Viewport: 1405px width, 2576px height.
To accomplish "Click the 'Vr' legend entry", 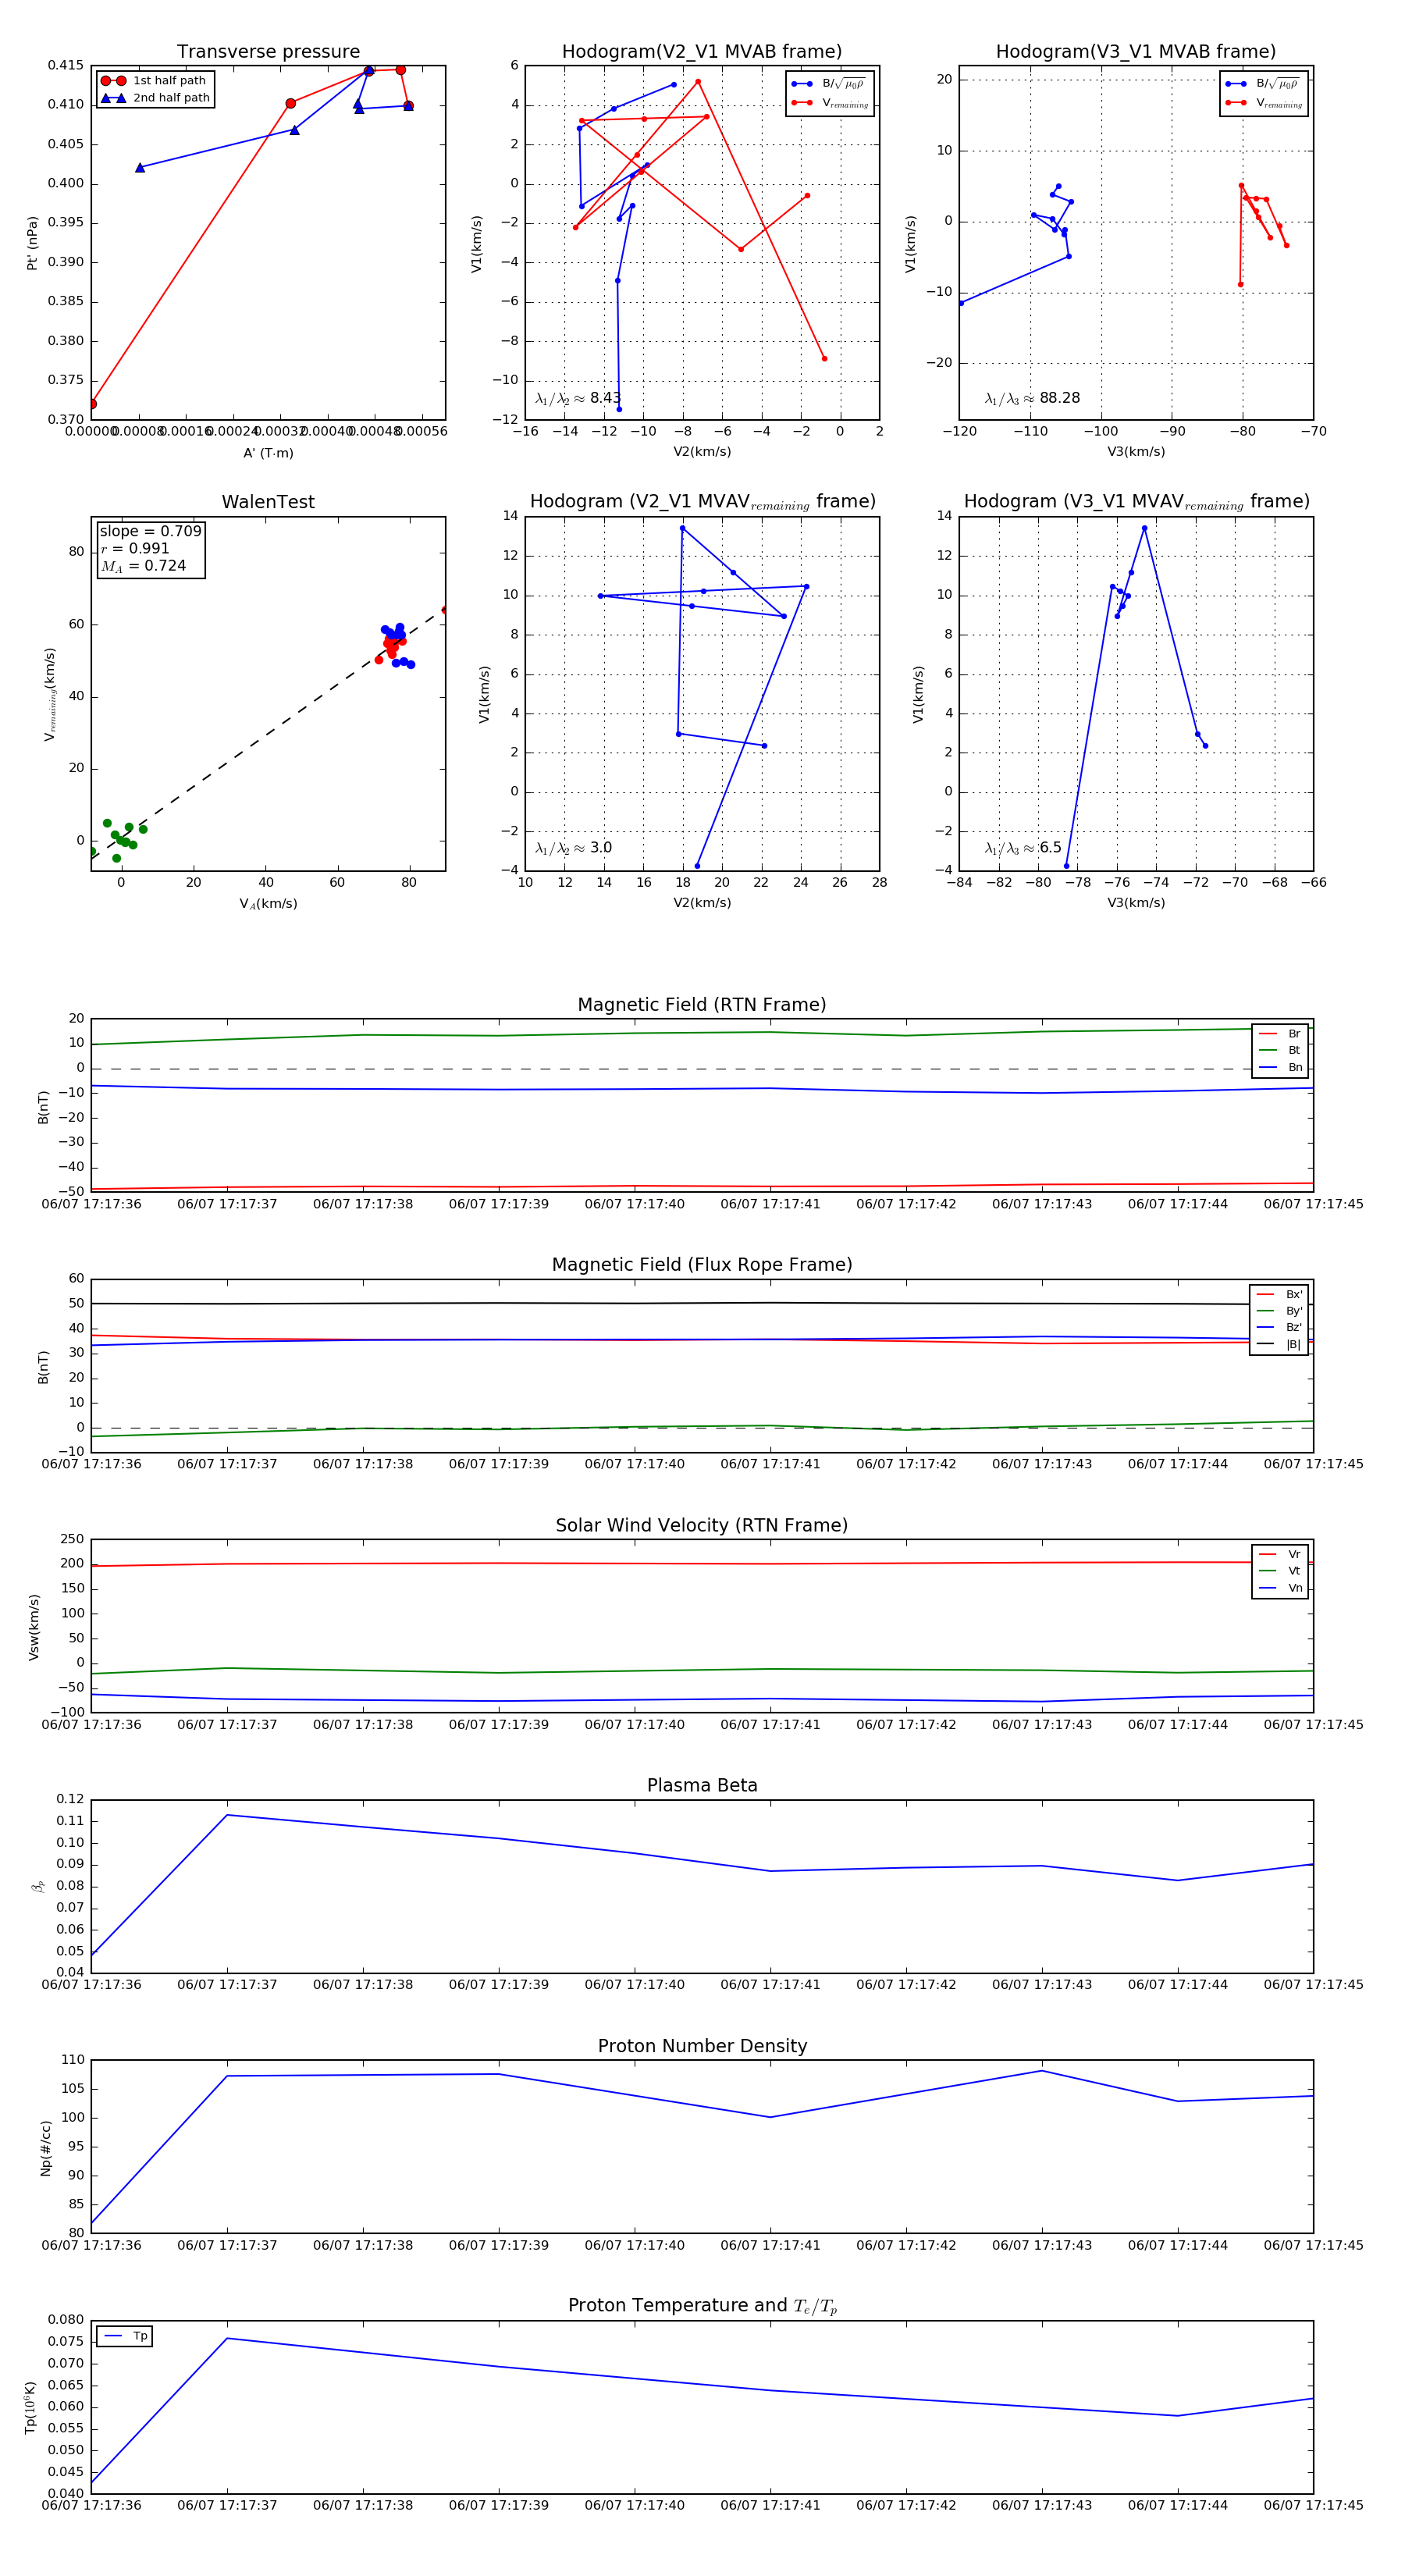I will tap(1281, 1554).
